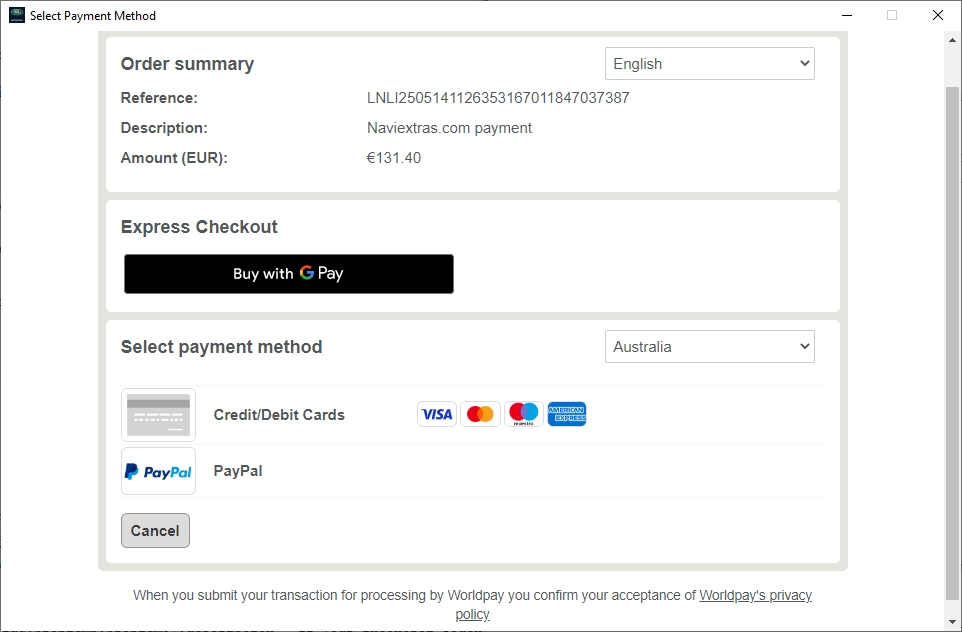Click the Buy with G Pay button
This screenshot has height=632, width=962.
[x=289, y=274]
